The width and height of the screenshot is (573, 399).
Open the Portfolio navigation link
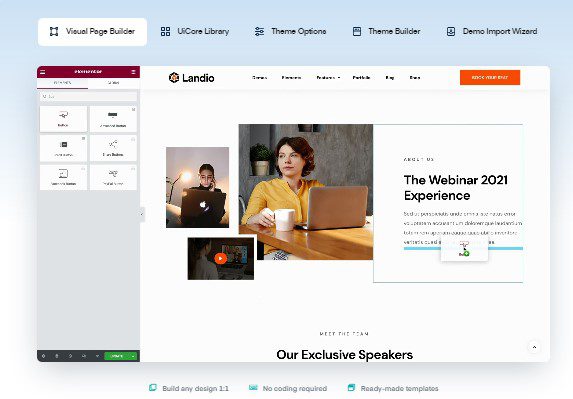pyautogui.click(x=361, y=77)
